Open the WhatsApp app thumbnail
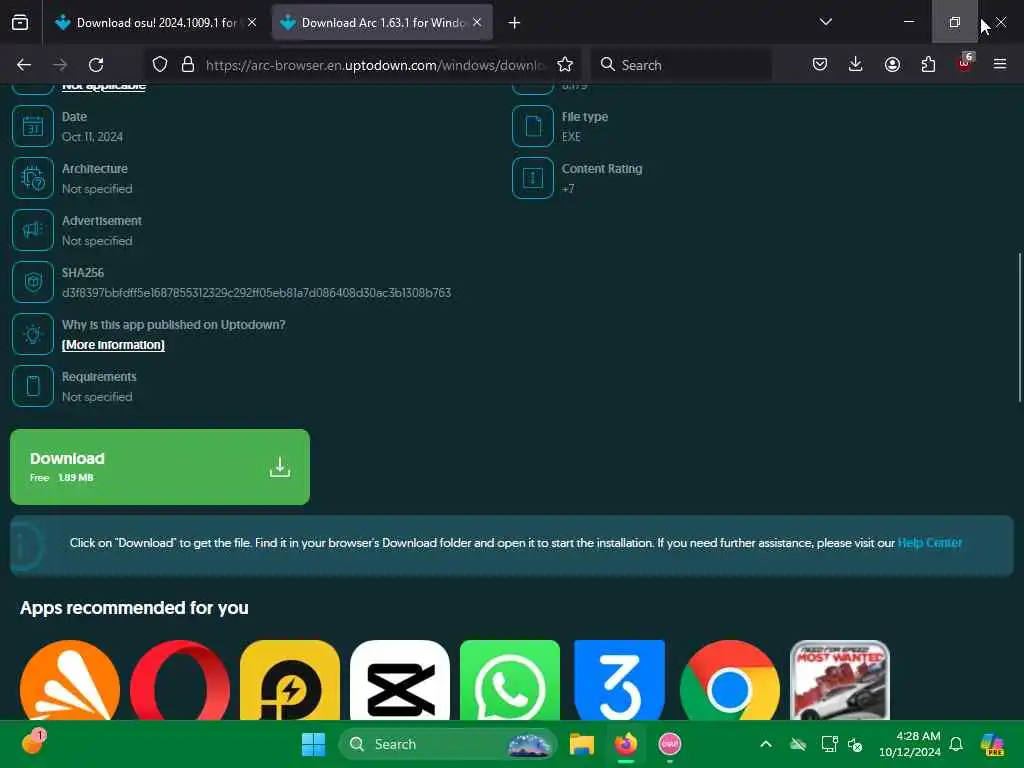 [x=510, y=680]
